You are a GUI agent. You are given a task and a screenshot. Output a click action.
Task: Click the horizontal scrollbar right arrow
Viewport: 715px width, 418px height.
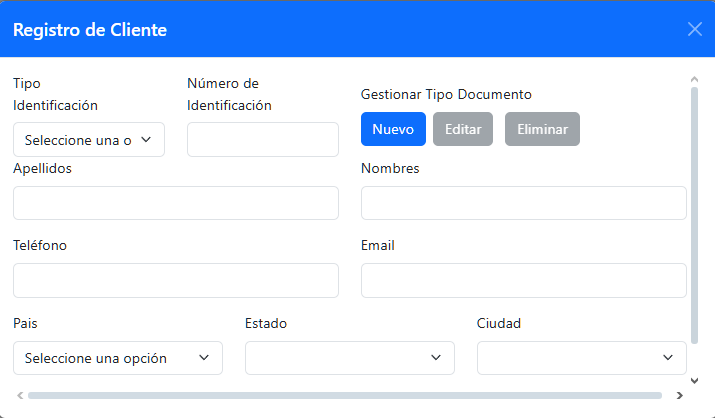pos(679,395)
